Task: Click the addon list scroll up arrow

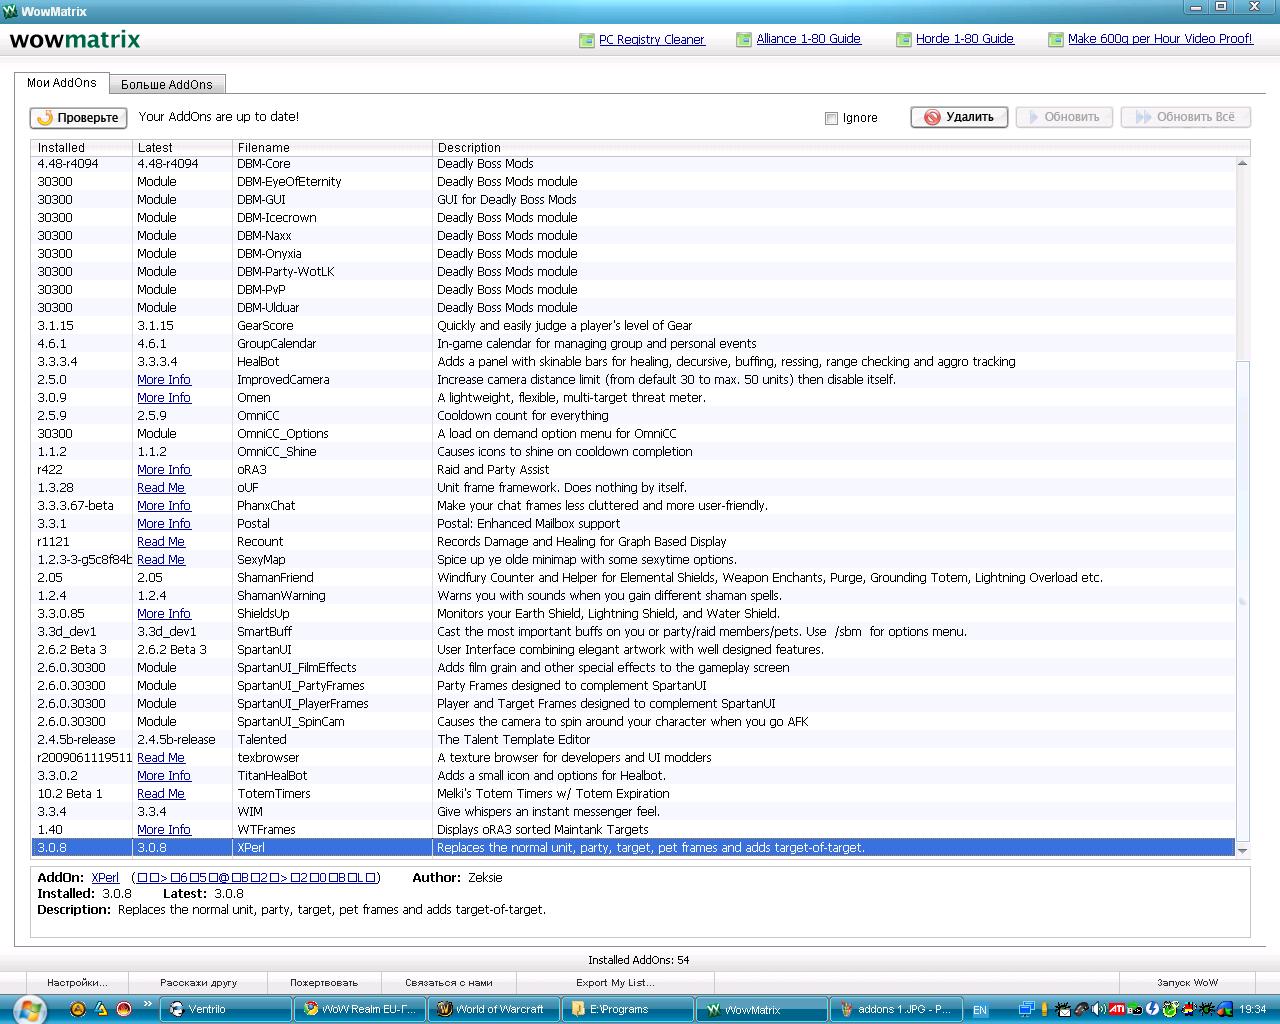Action: click(x=1243, y=163)
